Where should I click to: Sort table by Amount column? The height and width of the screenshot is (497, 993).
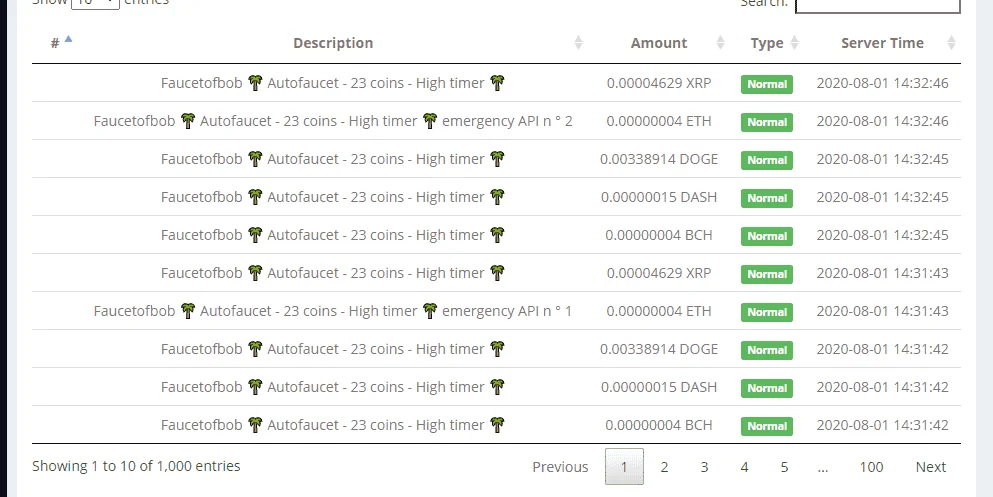tap(720, 43)
